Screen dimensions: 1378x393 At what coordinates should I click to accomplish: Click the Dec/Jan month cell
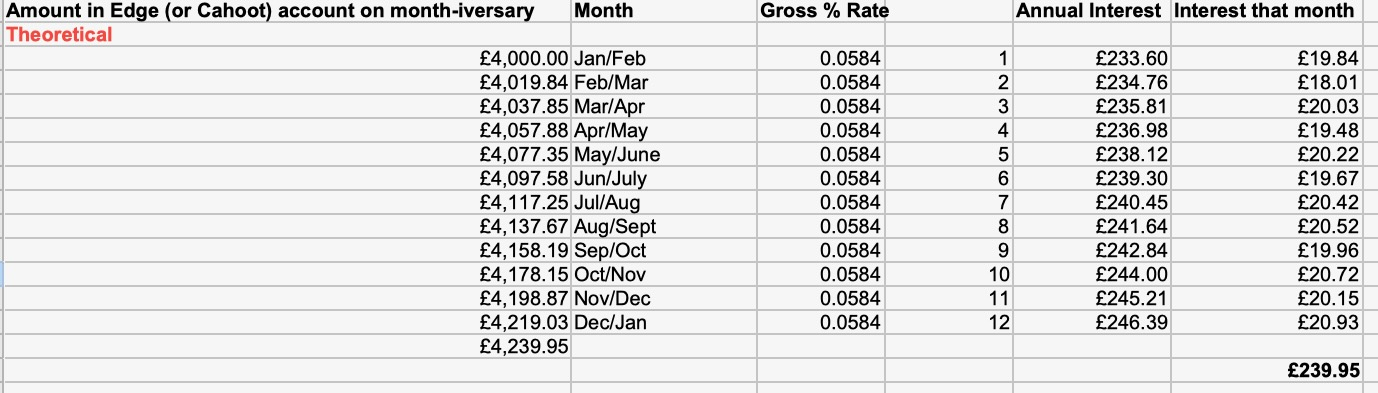click(663, 323)
